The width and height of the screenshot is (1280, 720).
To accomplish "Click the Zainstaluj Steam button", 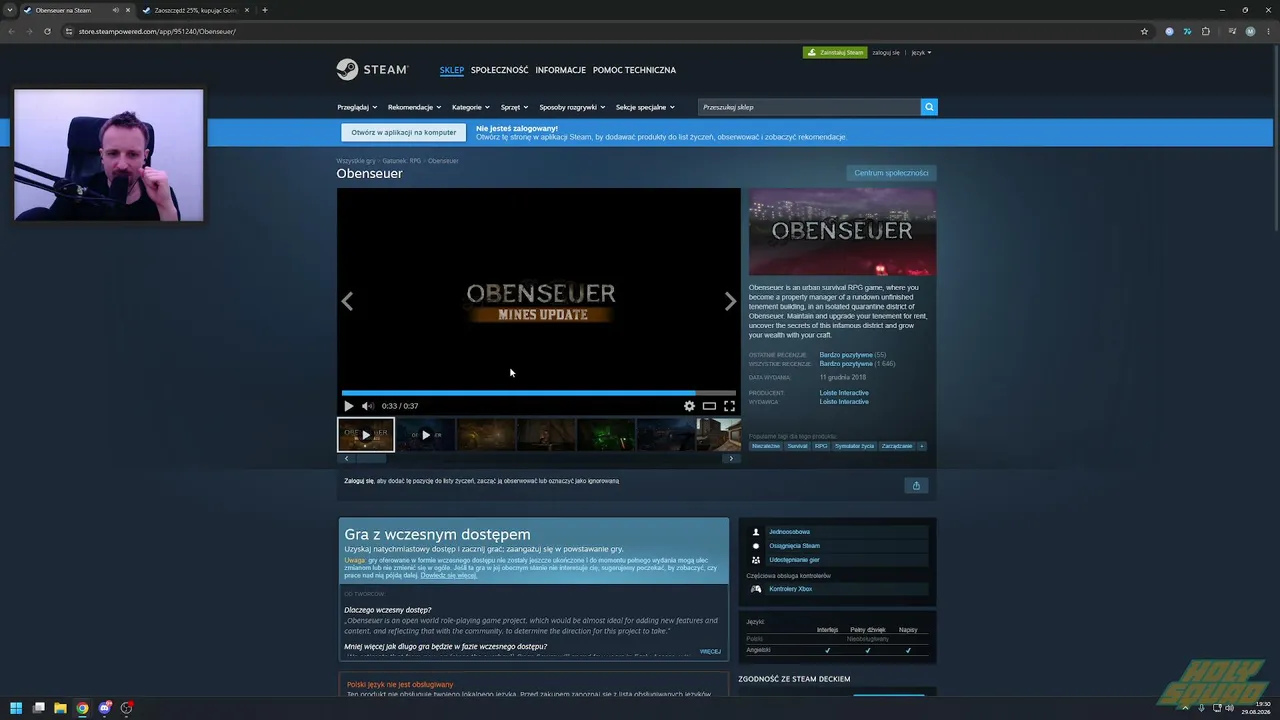I will tap(835, 52).
